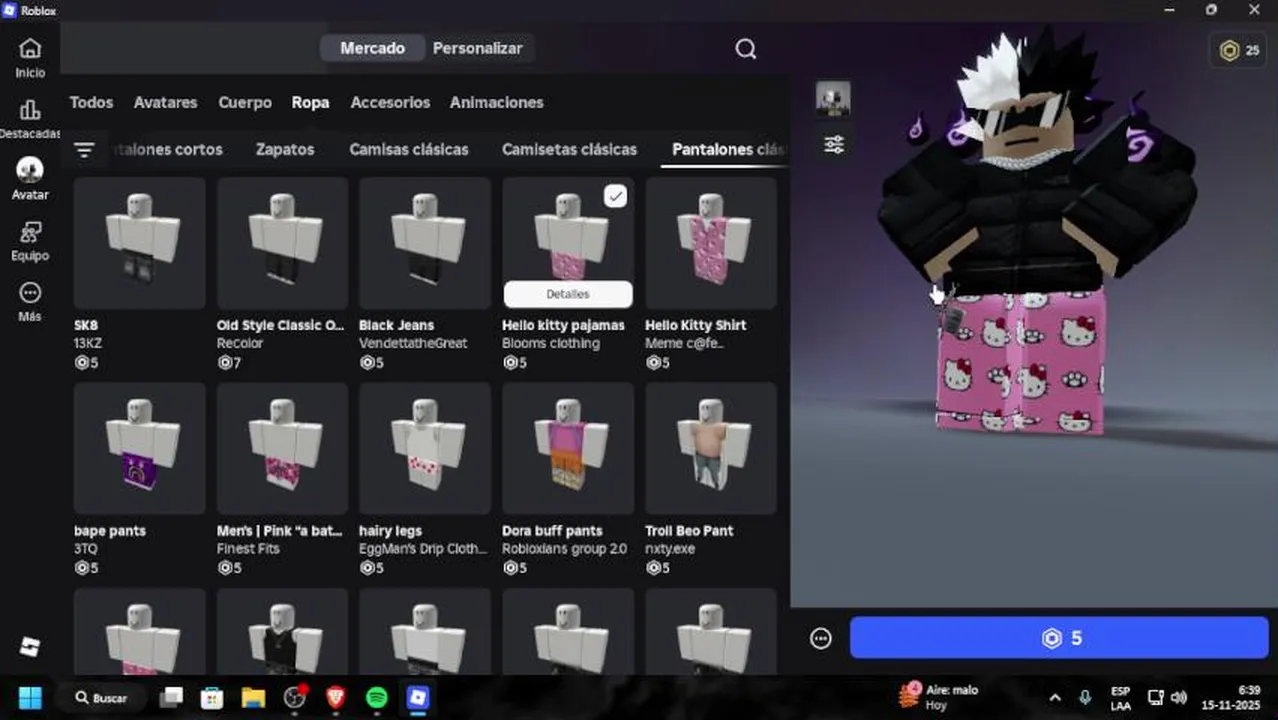The image size is (1278, 720).
Task: Uncheck the Hello kitty pajamas selection checkmark
Action: click(615, 196)
